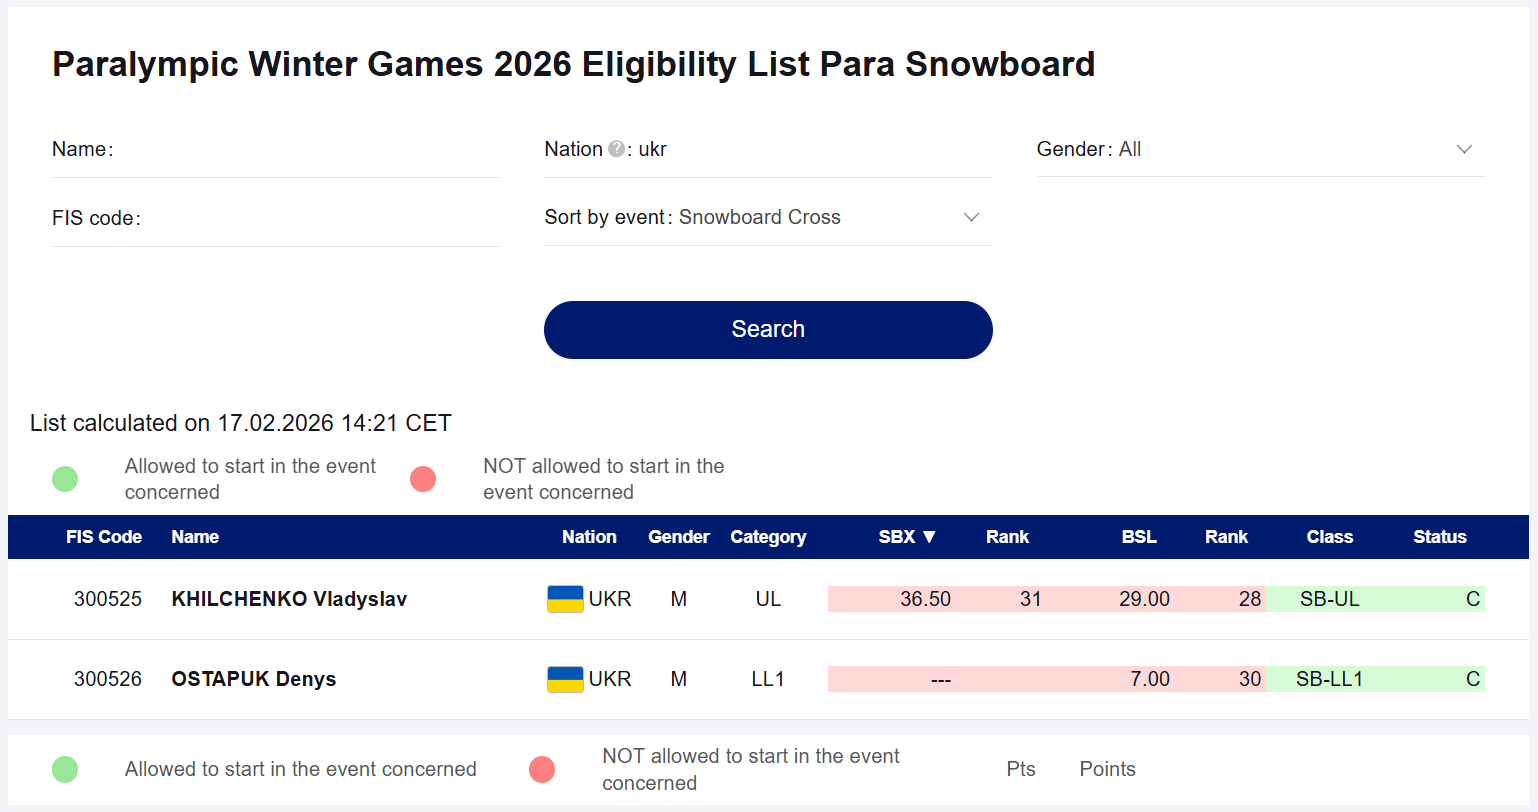Click the red NOT allowed legend dot above table
The height and width of the screenshot is (812, 1538).
[423, 479]
